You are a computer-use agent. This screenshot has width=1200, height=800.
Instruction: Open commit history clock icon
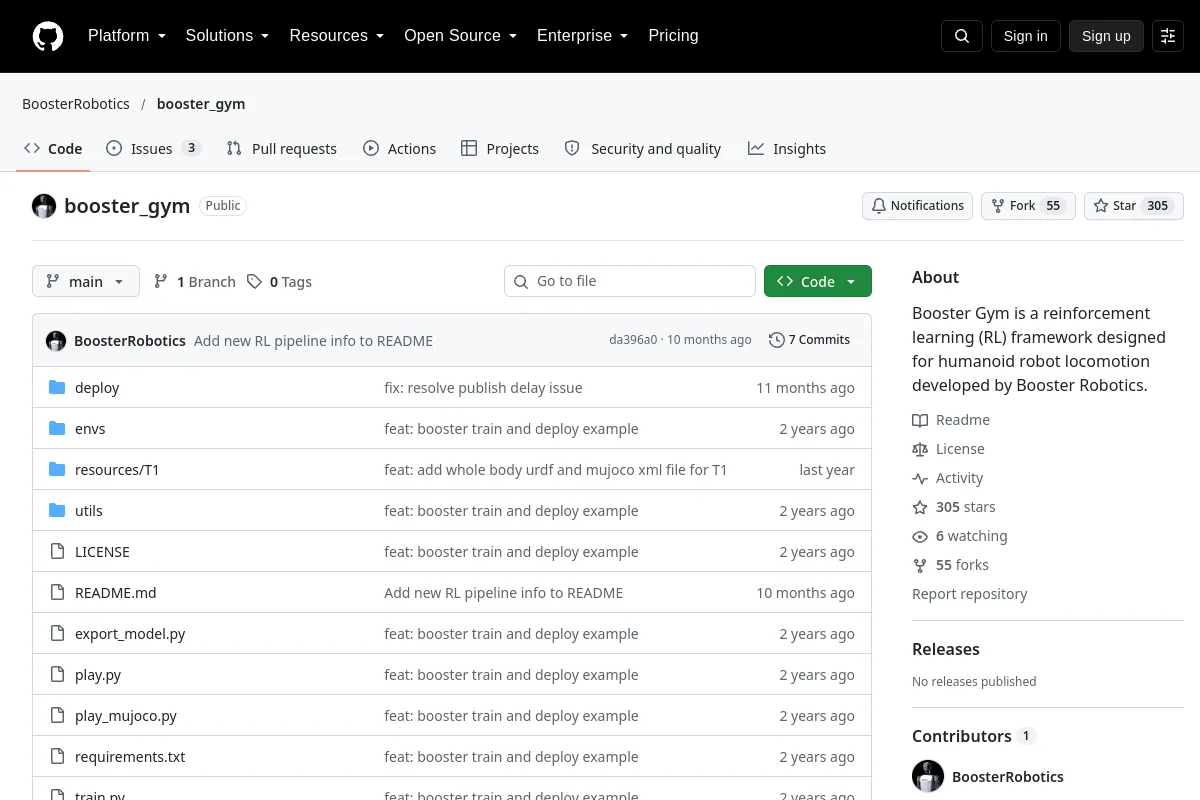click(x=776, y=340)
